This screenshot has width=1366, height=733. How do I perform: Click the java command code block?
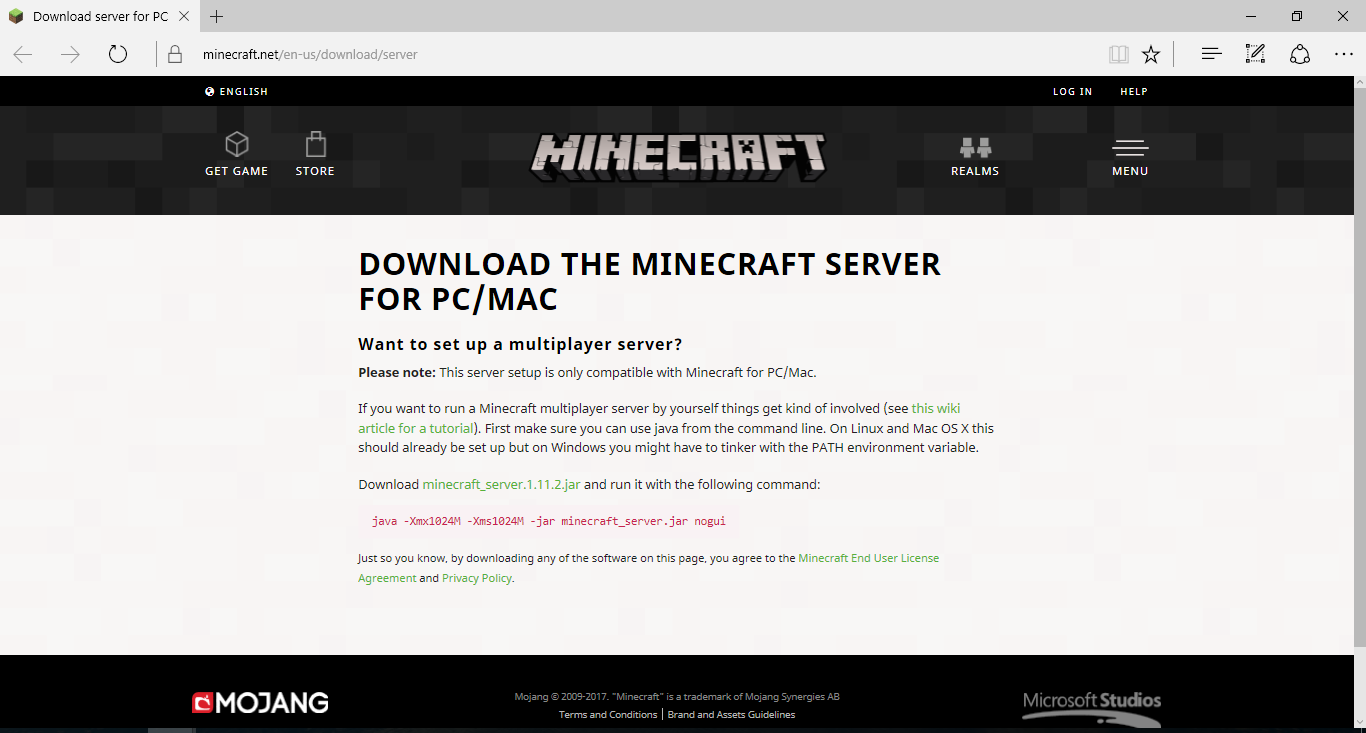[548, 521]
